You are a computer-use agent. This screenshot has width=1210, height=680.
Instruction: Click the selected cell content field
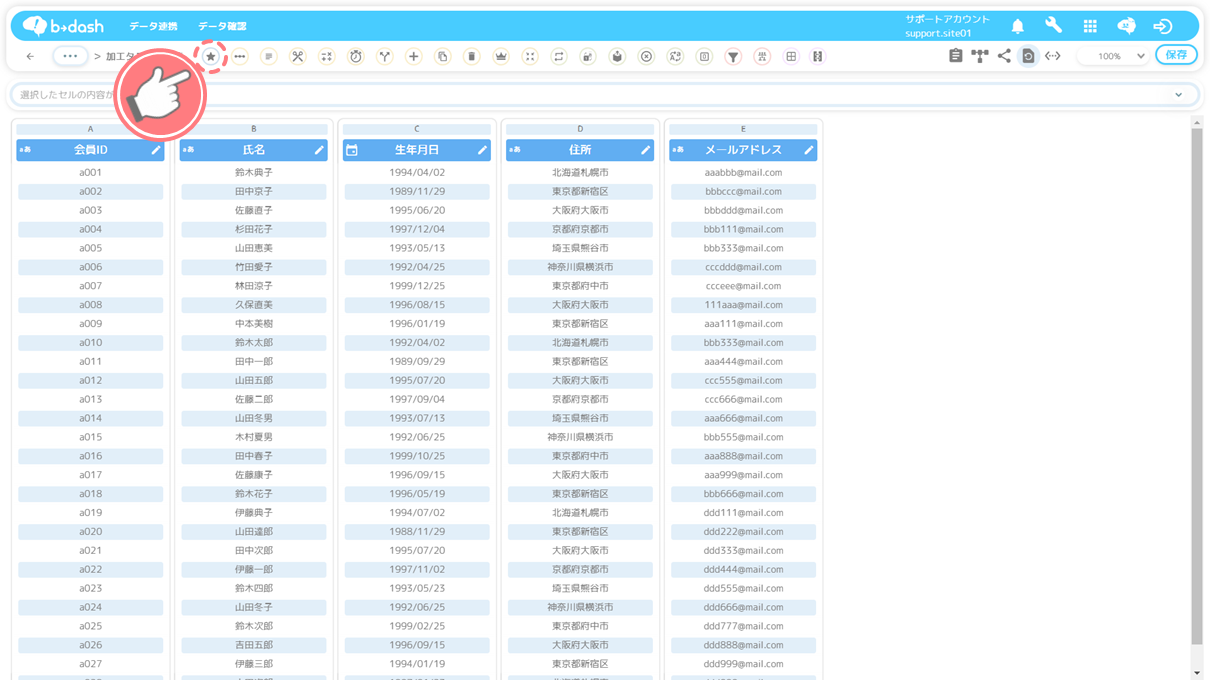tap(604, 95)
